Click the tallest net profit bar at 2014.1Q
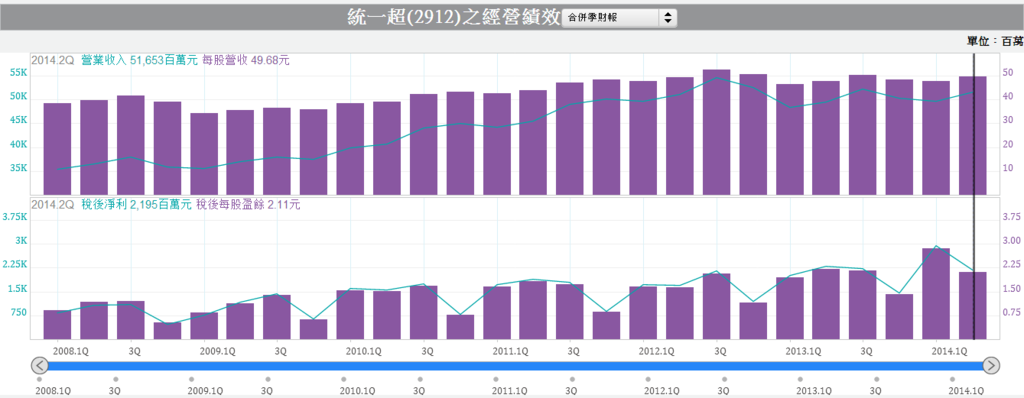Screen dimensions: 1024x398 pyautogui.click(x=936, y=293)
